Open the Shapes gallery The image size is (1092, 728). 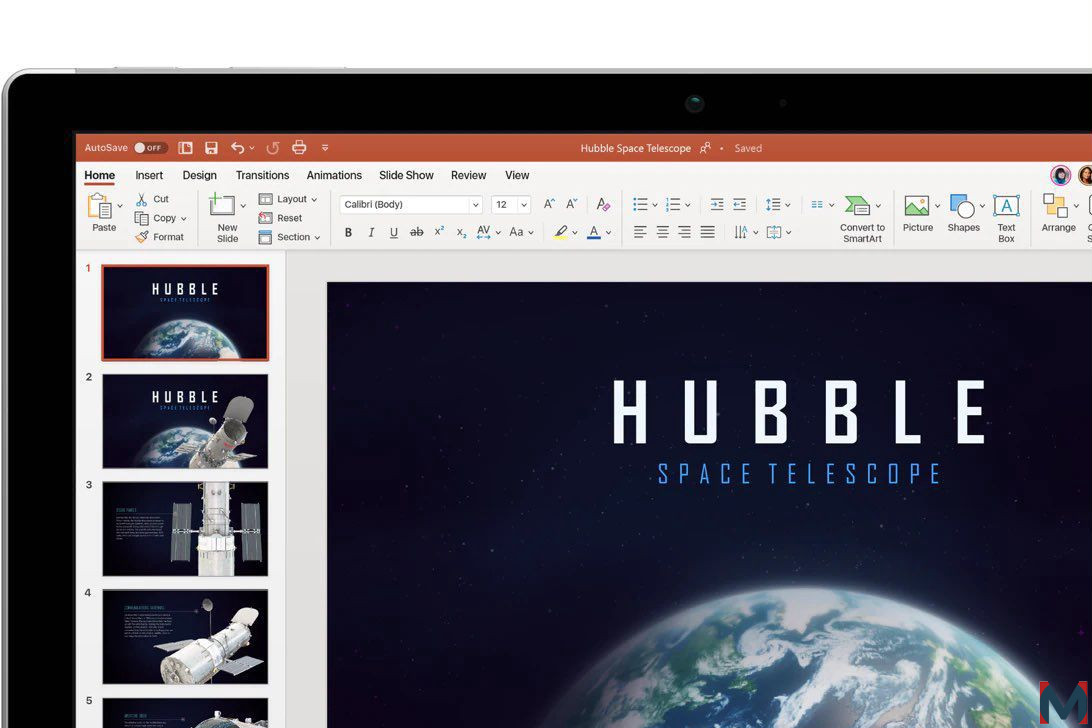(x=963, y=213)
